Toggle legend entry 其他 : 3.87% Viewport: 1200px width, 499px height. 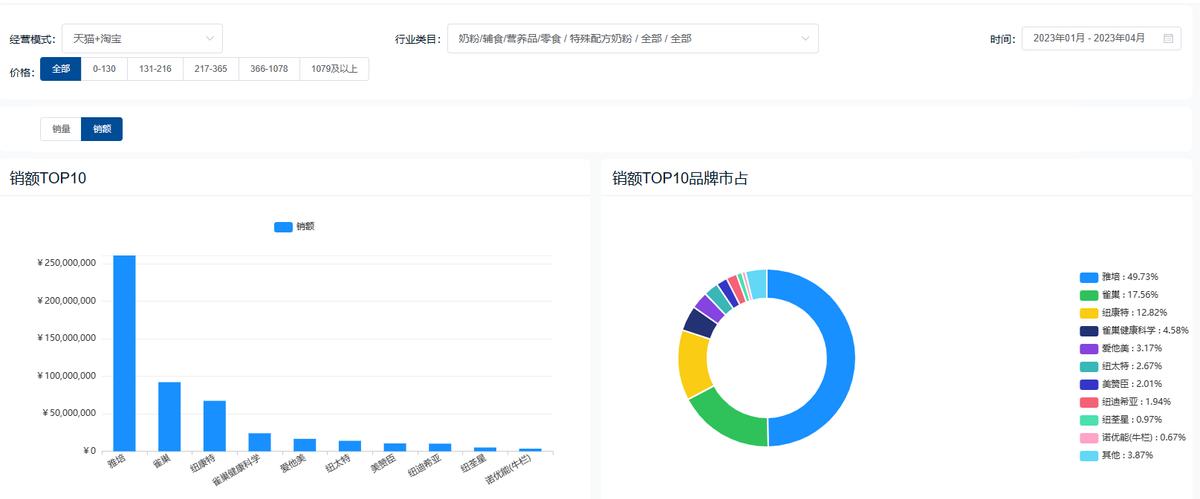pyautogui.click(x=1117, y=456)
